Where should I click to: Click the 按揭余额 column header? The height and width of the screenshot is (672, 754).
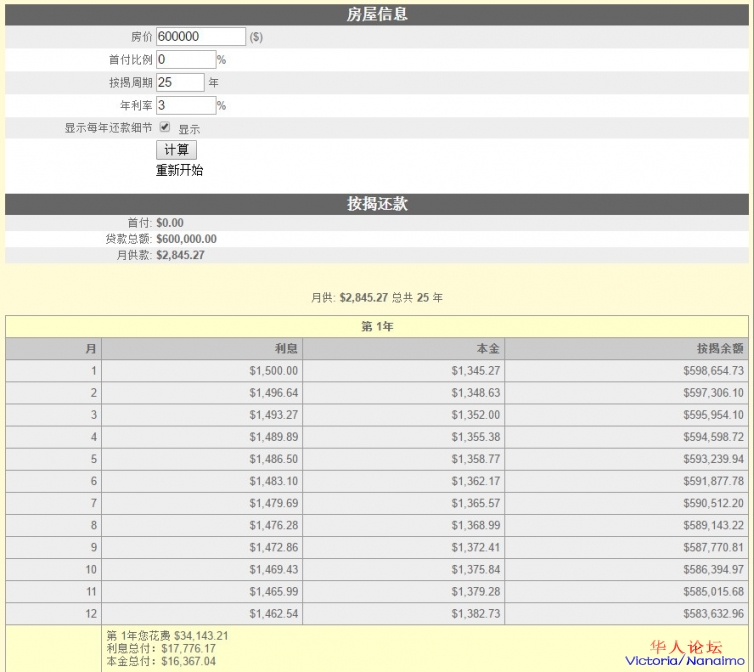pyautogui.click(x=720, y=349)
